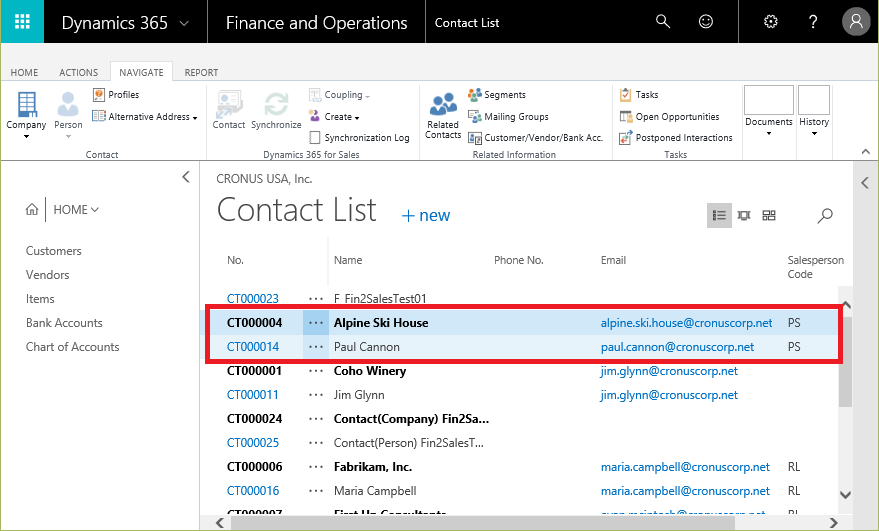Click the + new contact button
This screenshot has width=879, height=531.
point(426,215)
